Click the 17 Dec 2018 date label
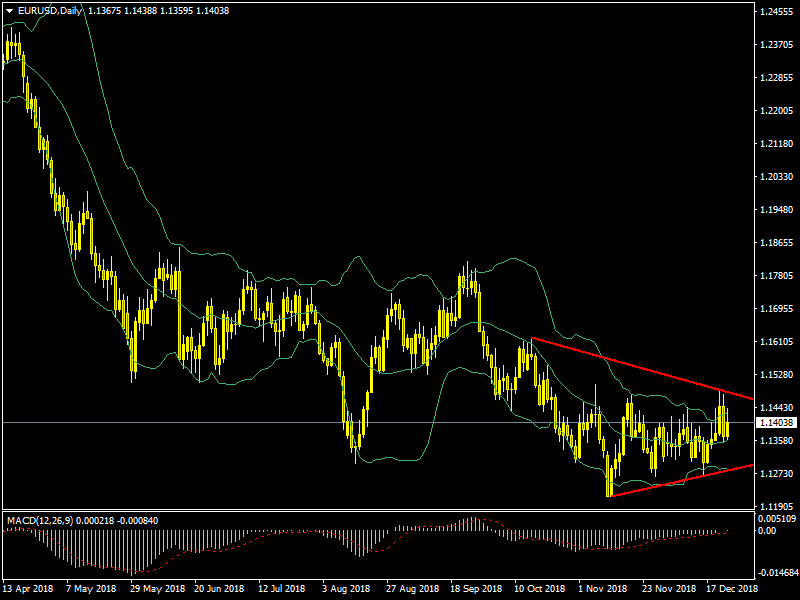This screenshot has width=800, height=600. [734, 590]
